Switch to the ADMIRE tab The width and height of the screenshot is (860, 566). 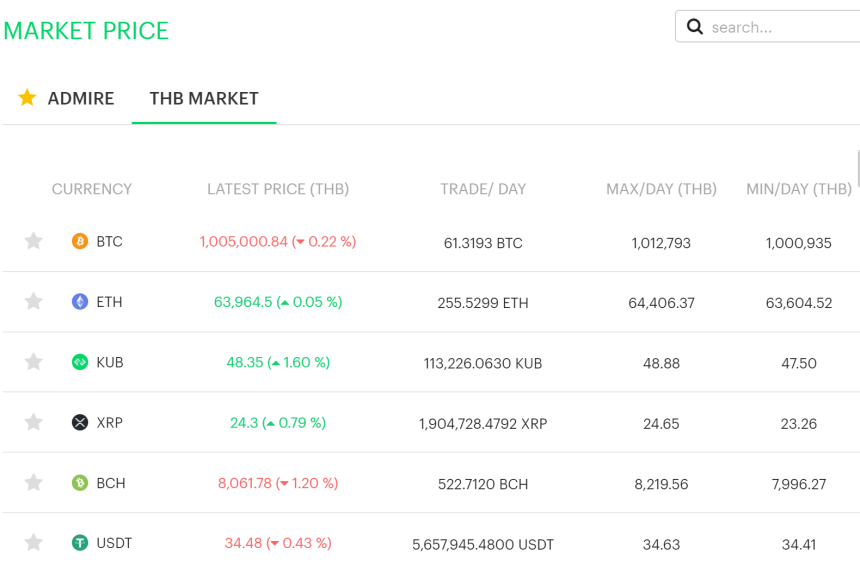point(80,98)
